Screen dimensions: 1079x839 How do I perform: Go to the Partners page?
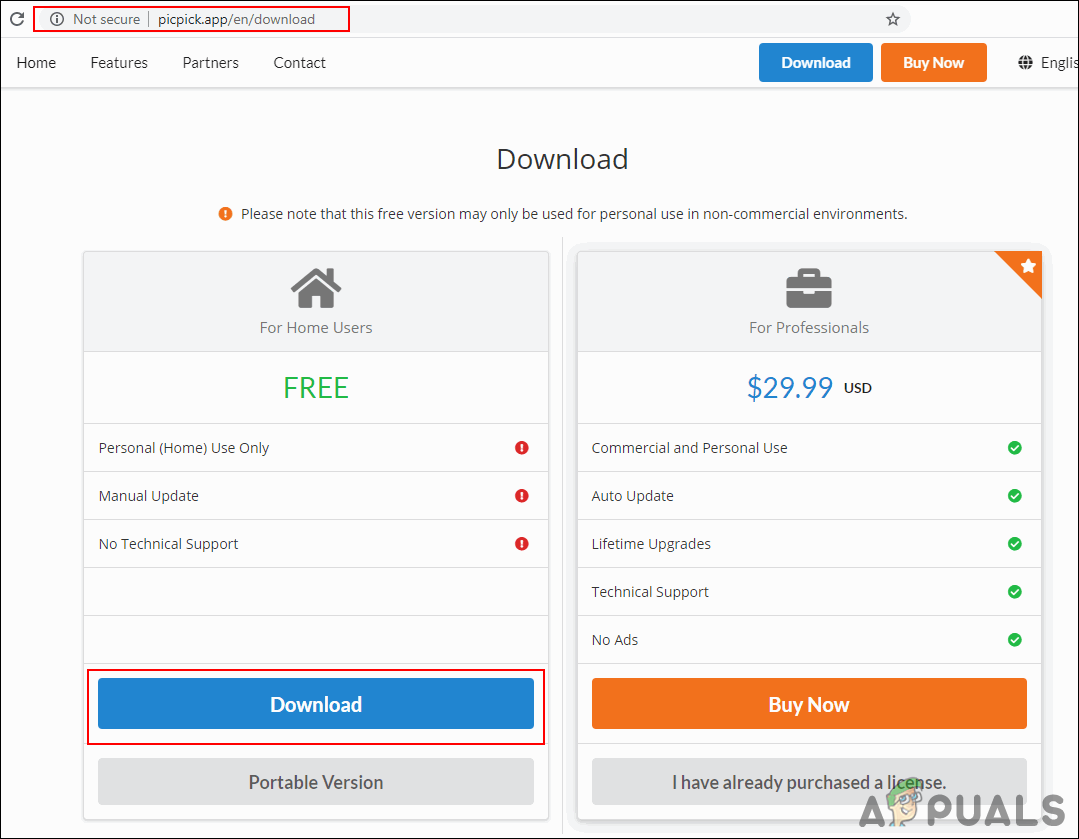coord(211,63)
